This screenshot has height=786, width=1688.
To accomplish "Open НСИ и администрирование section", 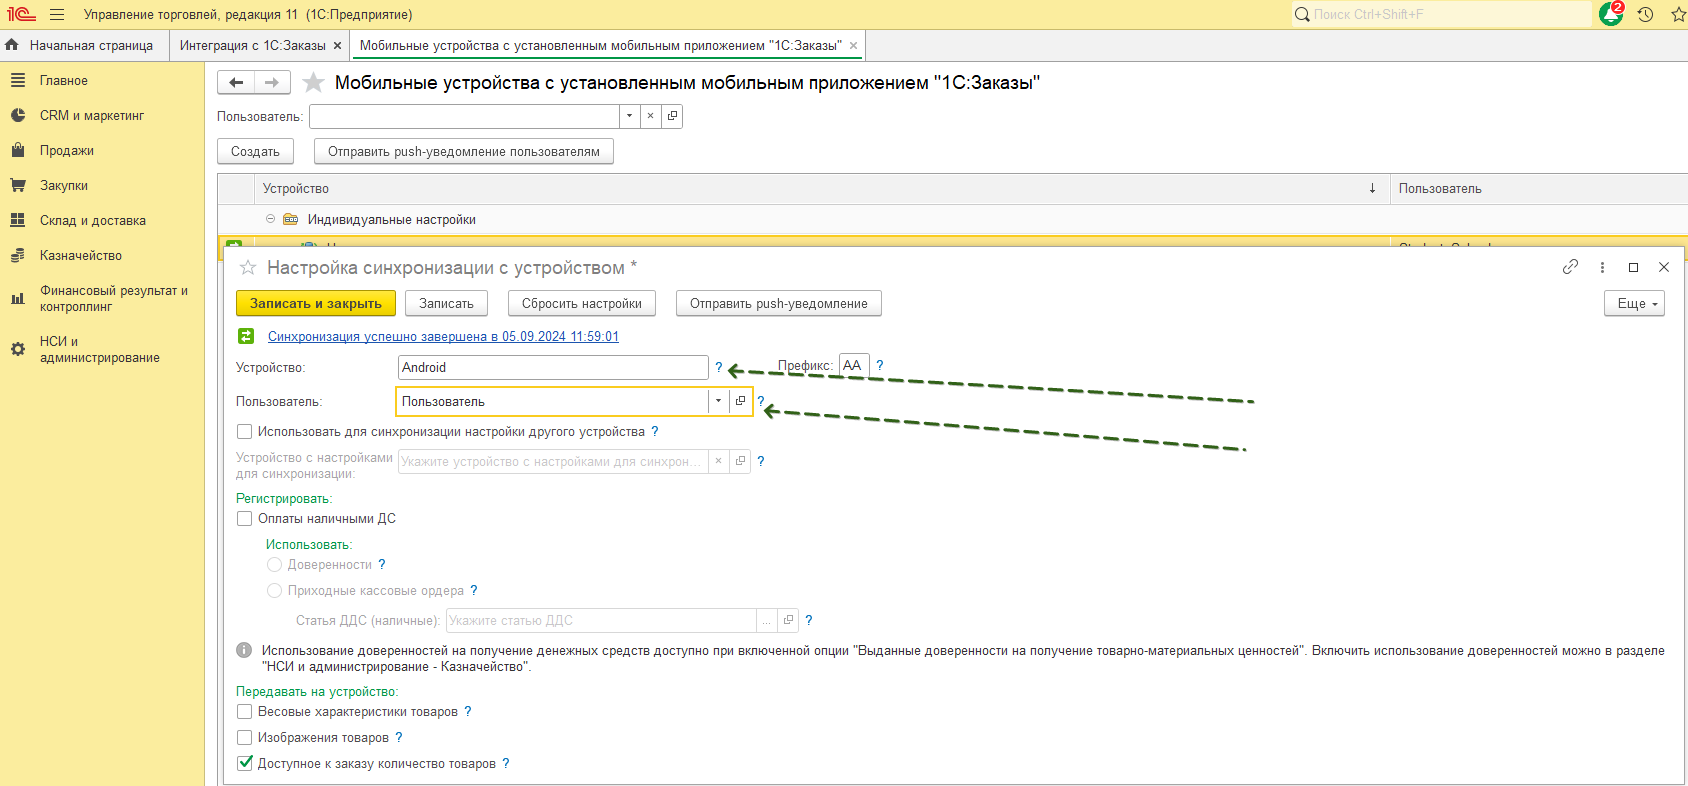I will click(x=100, y=350).
